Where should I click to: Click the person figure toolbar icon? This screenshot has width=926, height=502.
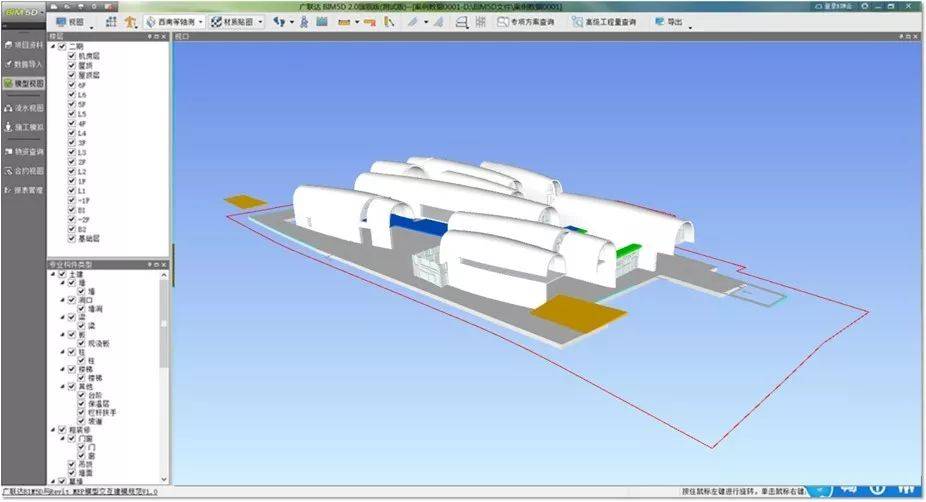point(304,22)
